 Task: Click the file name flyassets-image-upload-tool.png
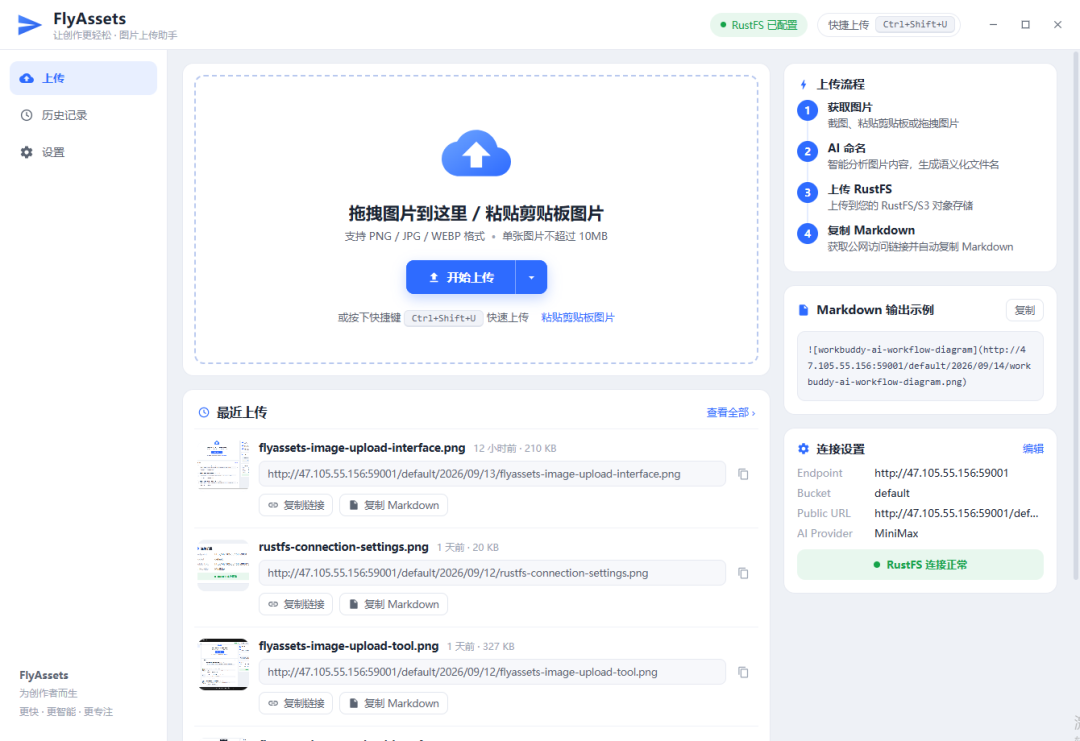[349, 646]
